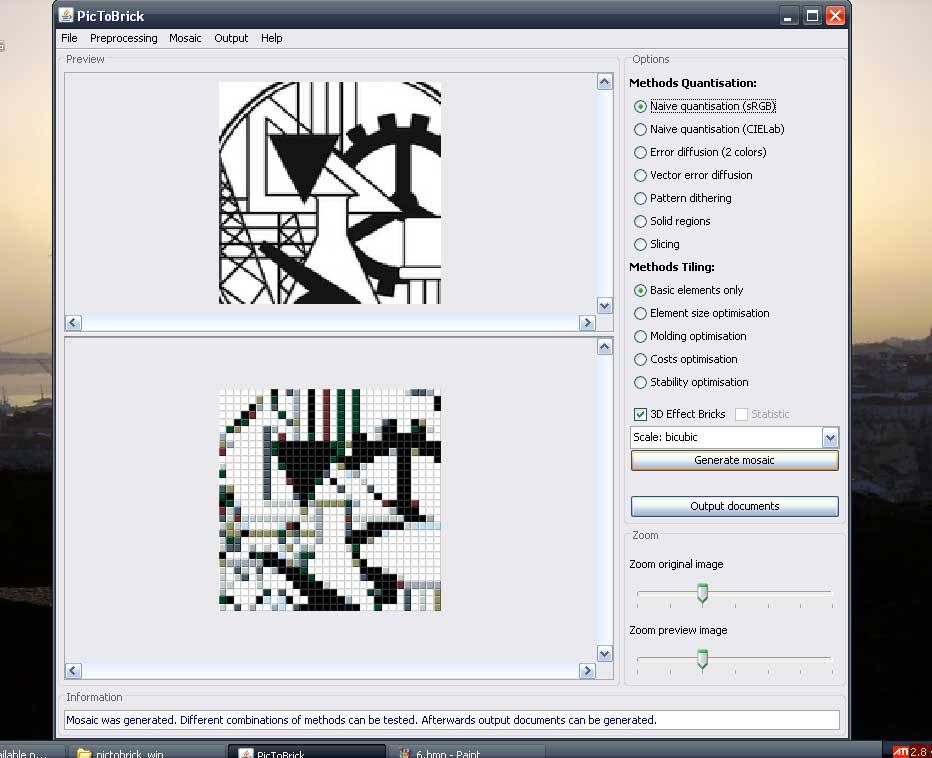The width and height of the screenshot is (932, 758).
Task: Click the PicToBrick title bar icon
Action: (x=66, y=15)
